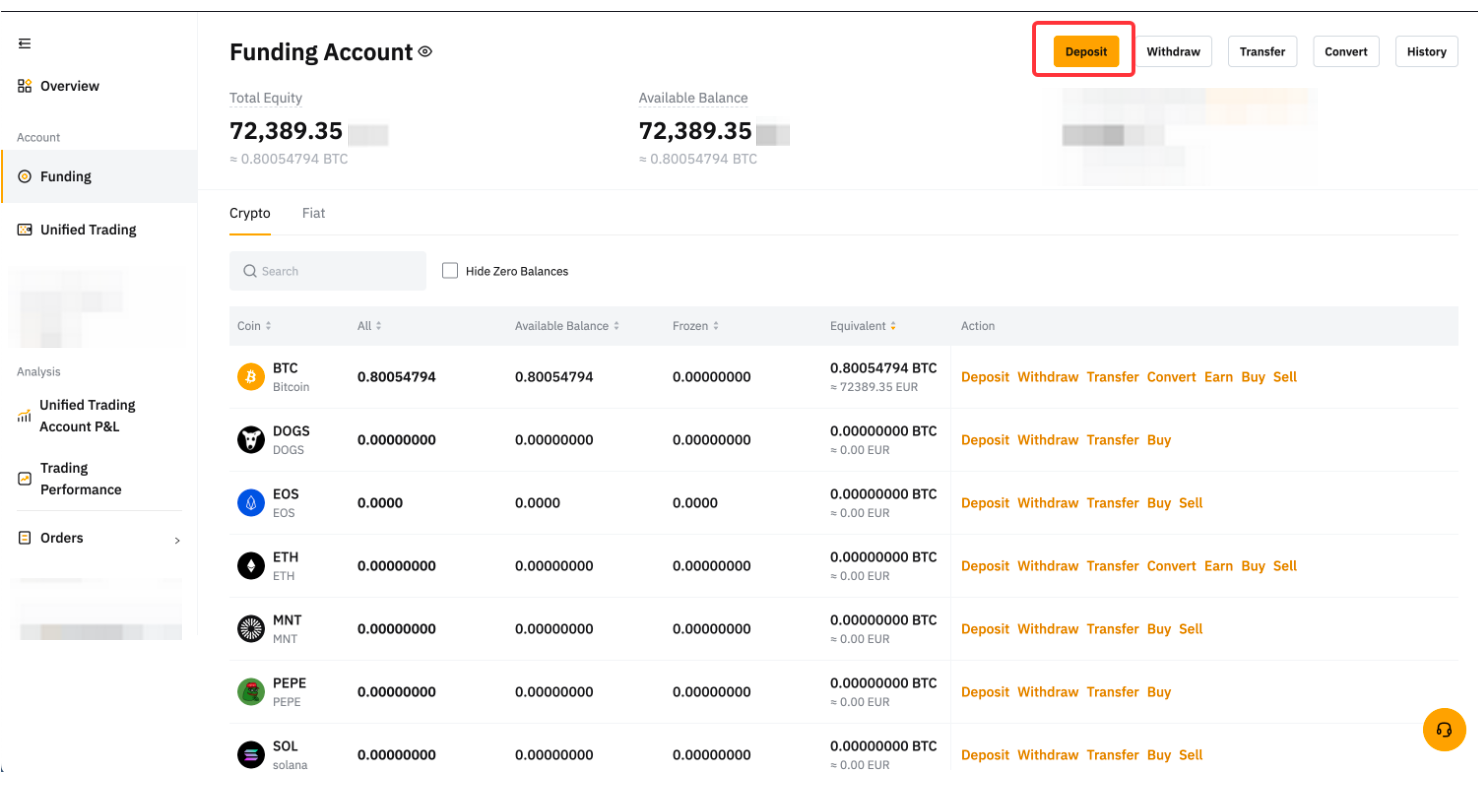Click the Overview grid icon in the sidebar

click(x=25, y=86)
